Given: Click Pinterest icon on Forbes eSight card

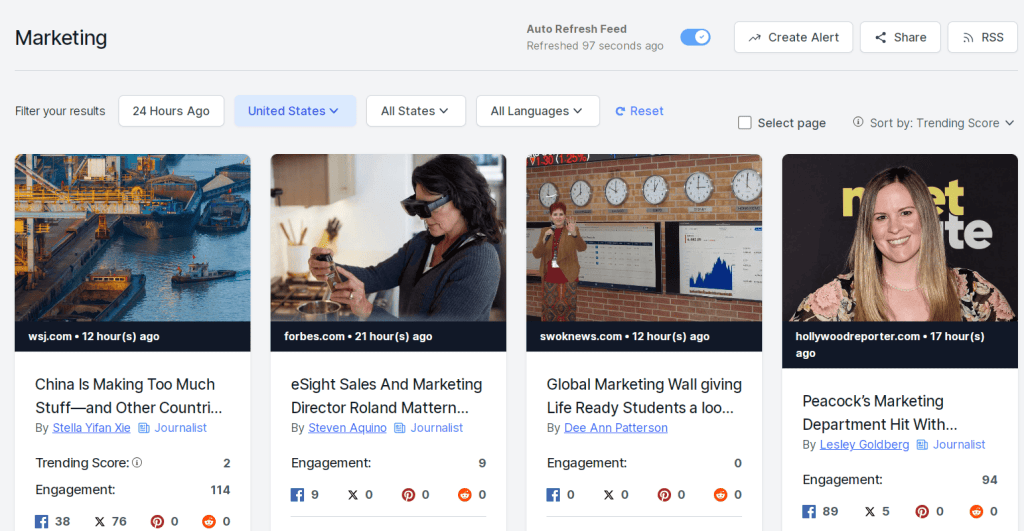Looking at the screenshot, I should (x=408, y=494).
